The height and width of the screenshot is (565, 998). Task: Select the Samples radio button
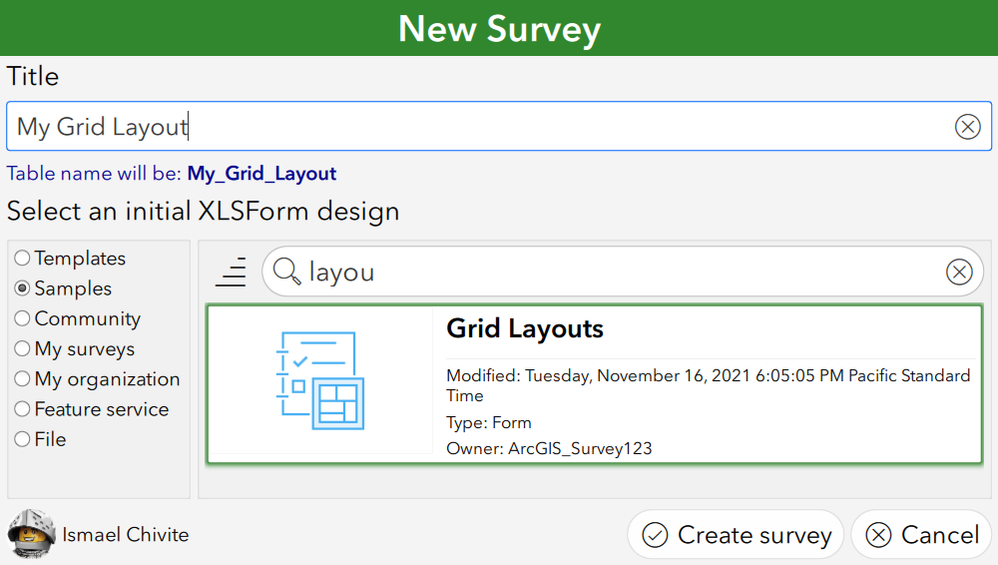click(22, 288)
